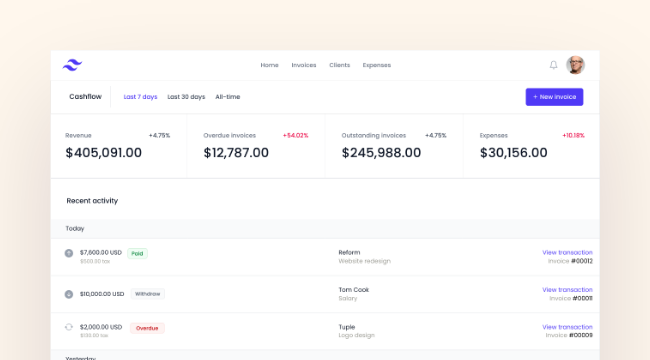Click the Revenue value $405,091.00
Image resolution: width=650 pixels, height=360 pixels.
tap(104, 153)
